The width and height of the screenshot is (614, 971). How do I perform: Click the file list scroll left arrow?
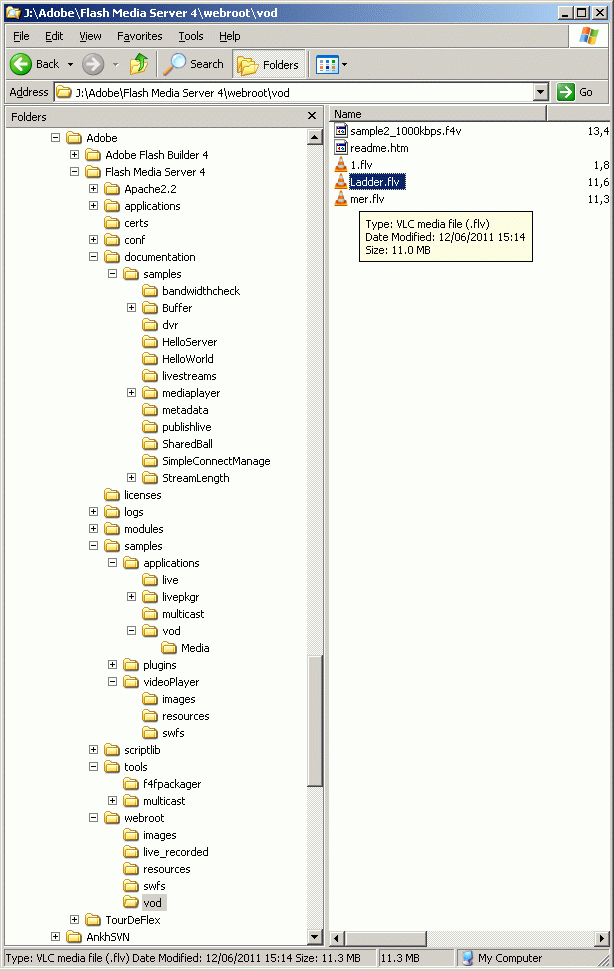point(336,938)
